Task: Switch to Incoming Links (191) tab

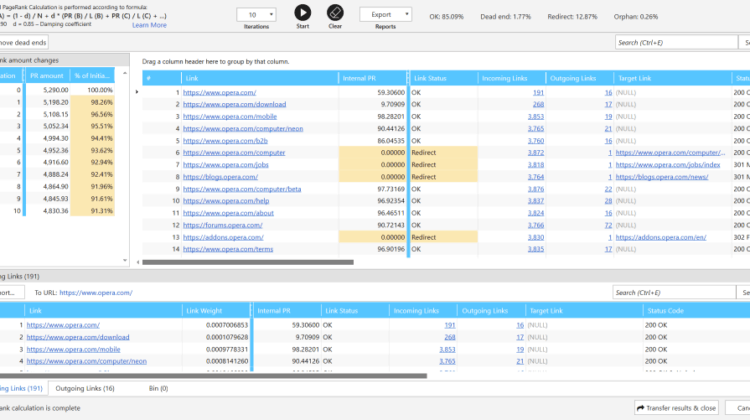Action: click(23, 388)
